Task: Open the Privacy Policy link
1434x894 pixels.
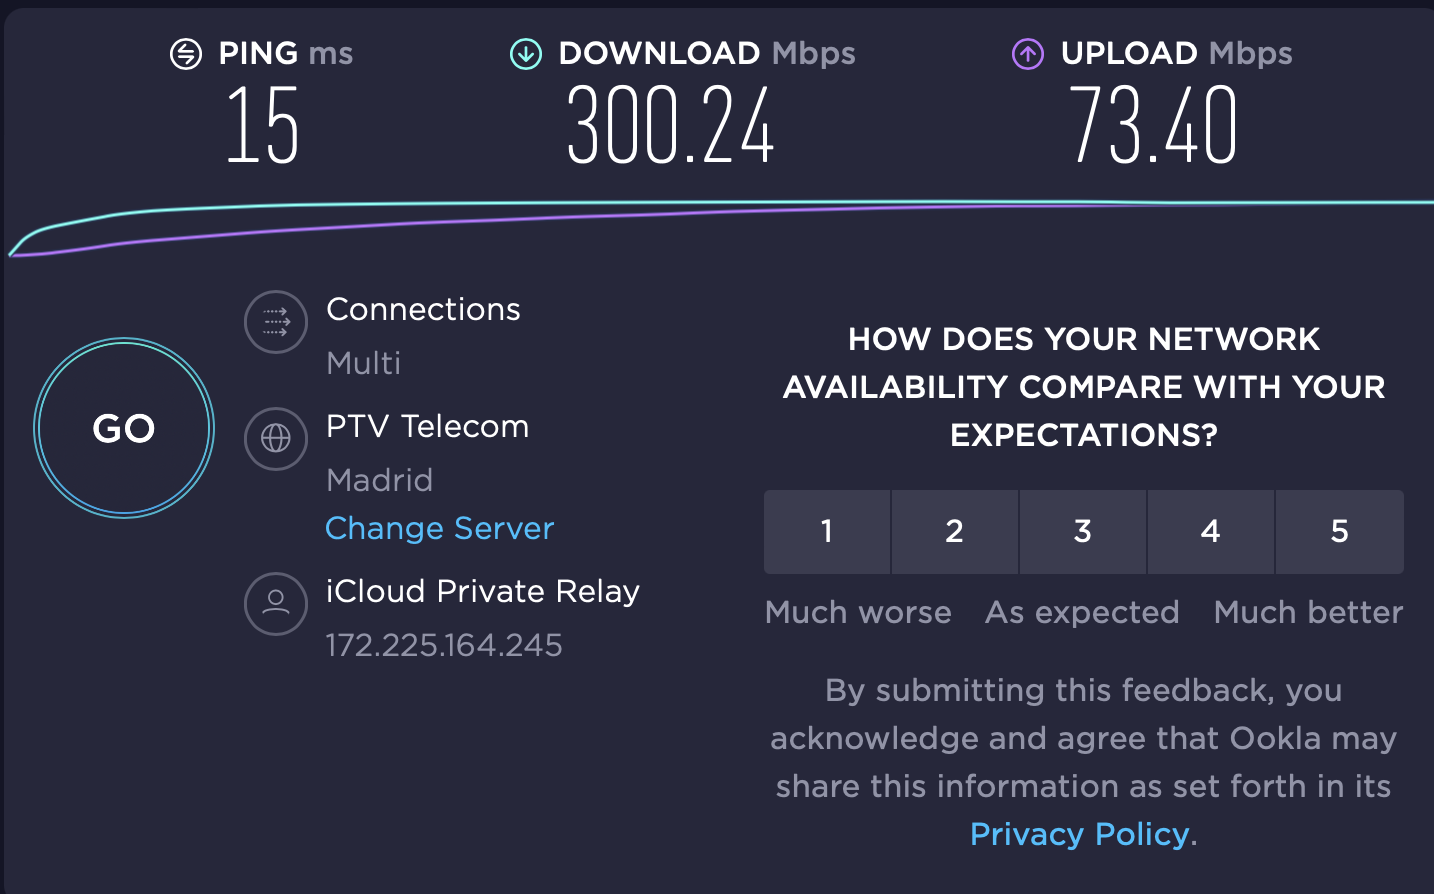Action: tap(1080, 834)
